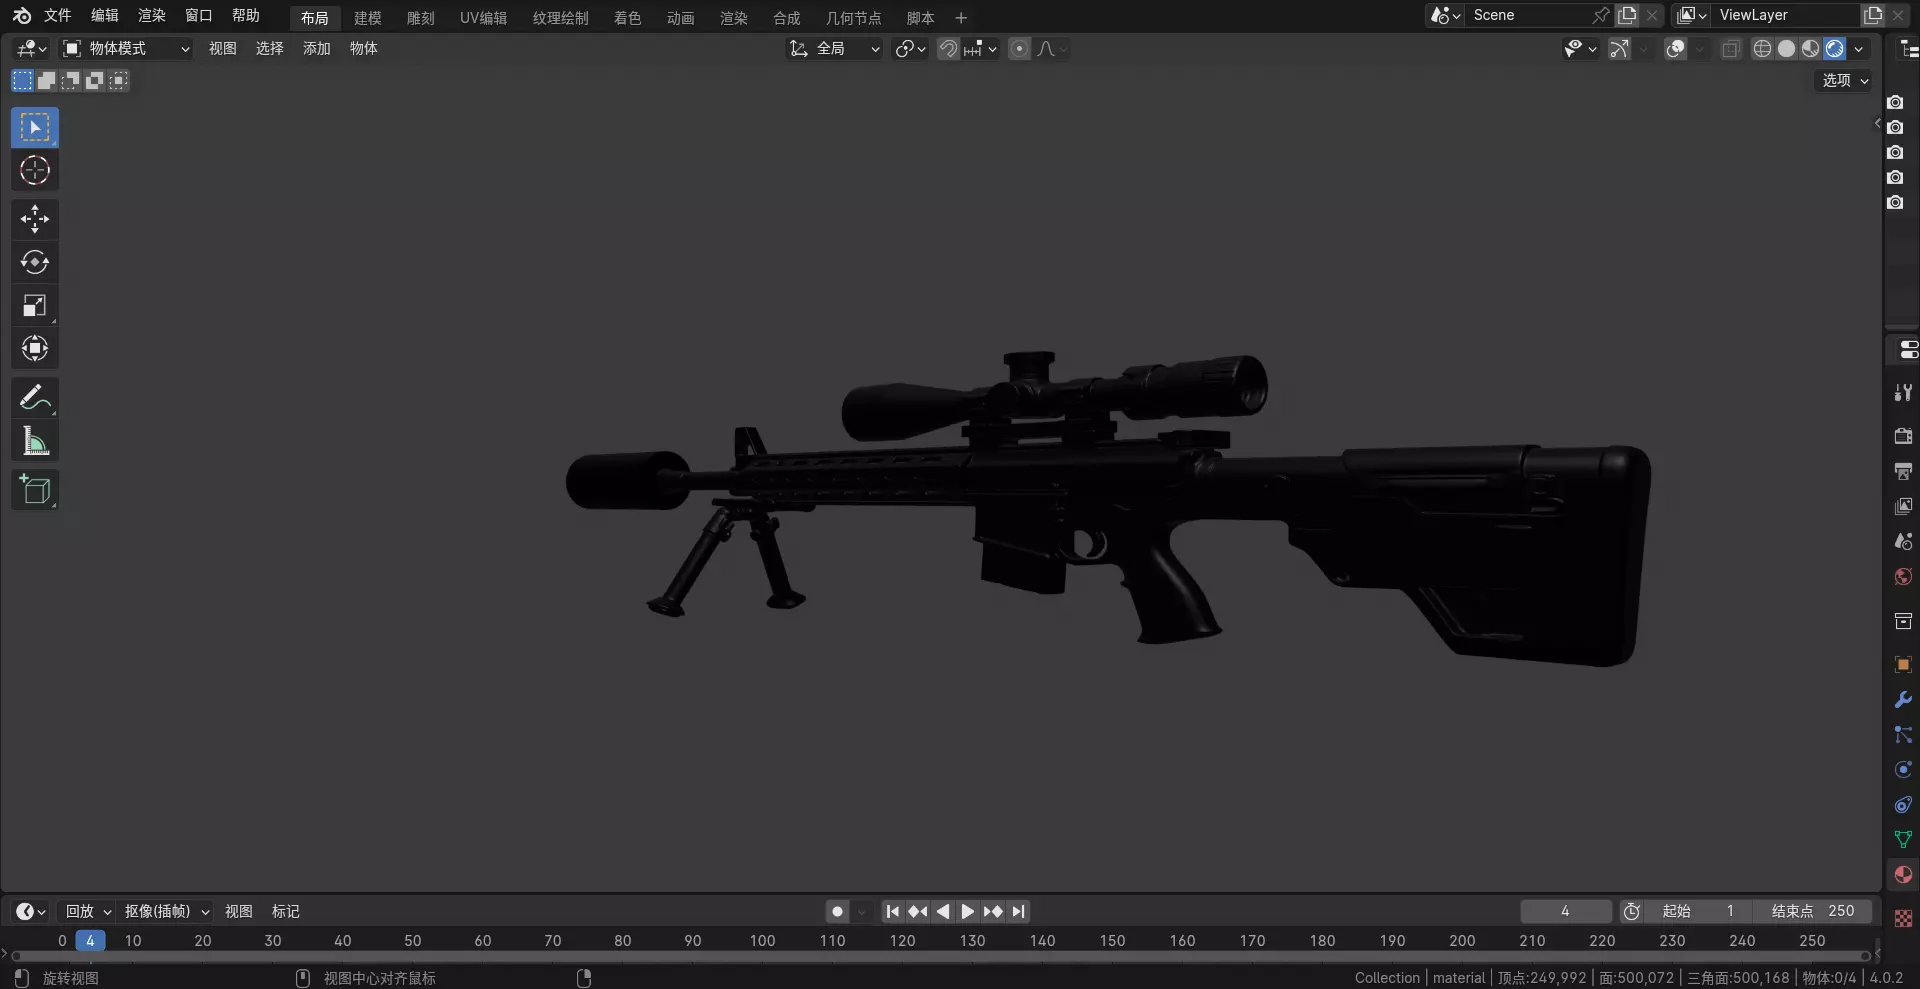
Task: Jump to the timeline first frame
Action: (x=892, y=911)
